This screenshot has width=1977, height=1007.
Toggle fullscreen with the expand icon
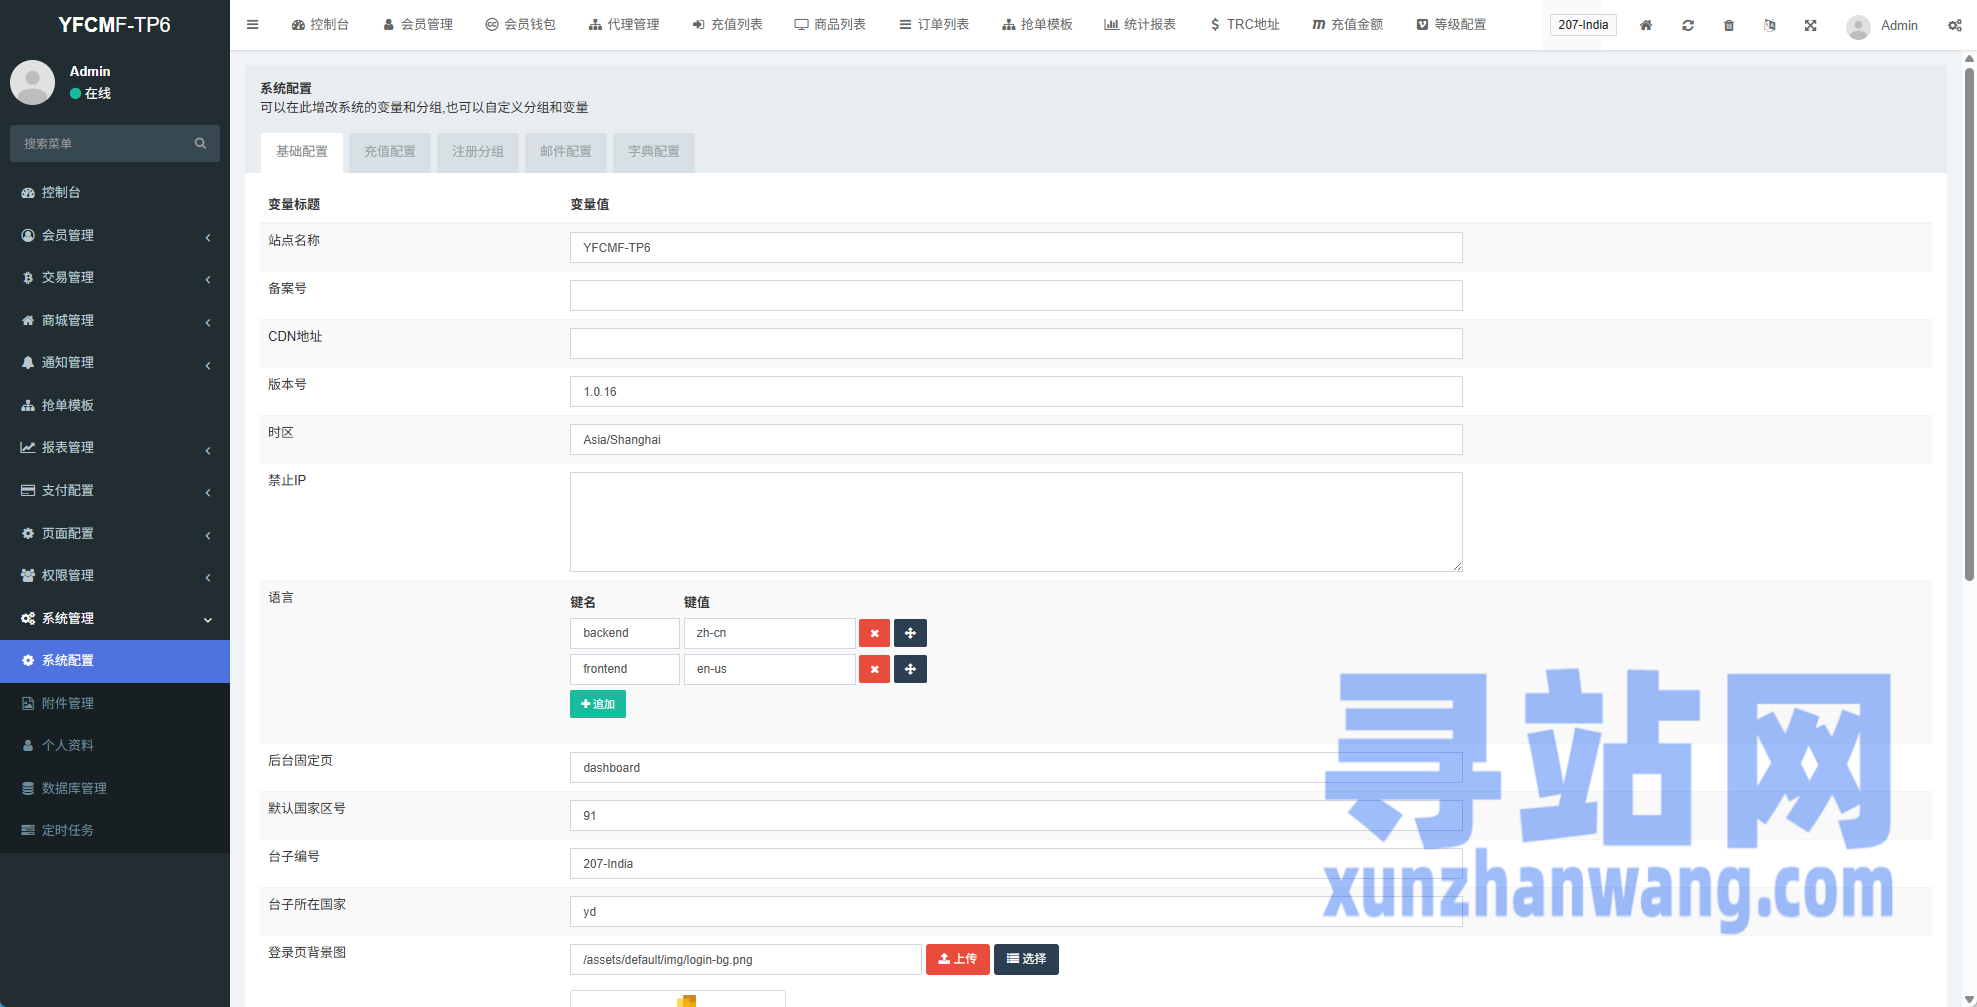click(x=1810, y=25)
